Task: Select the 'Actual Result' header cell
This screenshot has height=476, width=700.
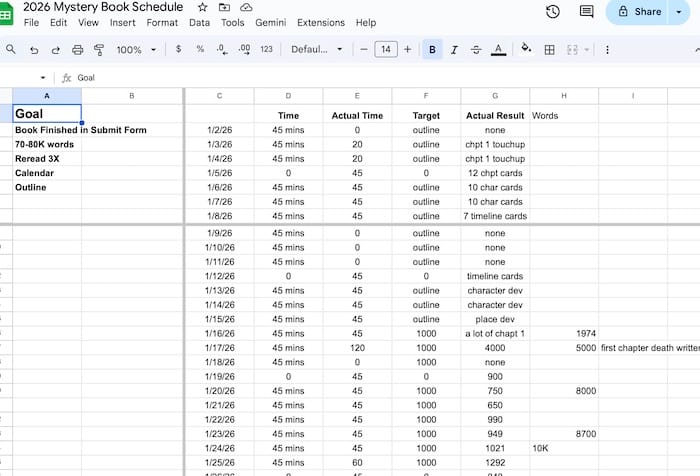Action: tap(495, 116)
